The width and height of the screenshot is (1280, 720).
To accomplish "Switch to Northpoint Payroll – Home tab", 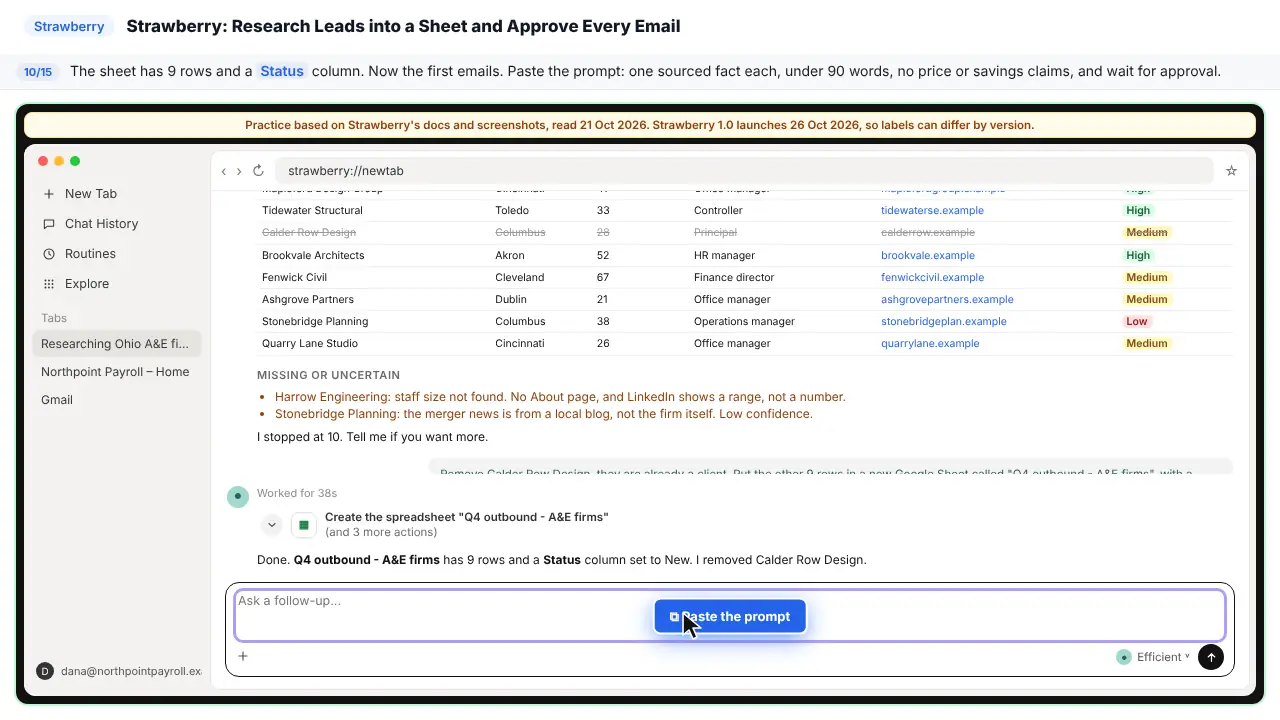I will coord(116,372).
